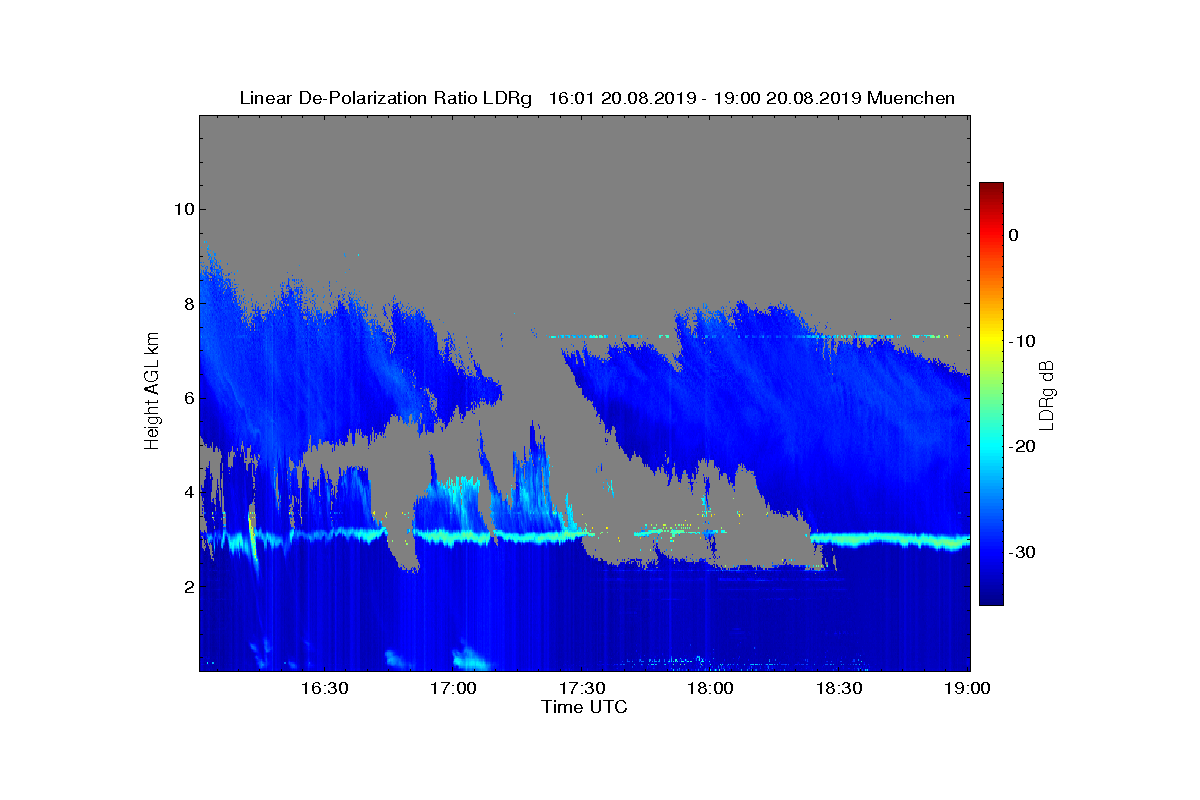This screenshot has height=800, width=1200.
Task: Click the '17:30' time axis label
Action: click(582, 689)
